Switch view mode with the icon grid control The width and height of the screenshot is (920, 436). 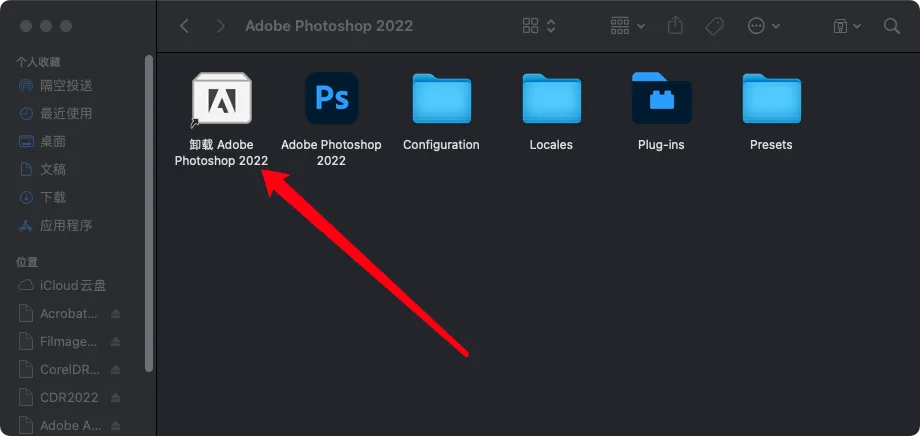point(538,26)
